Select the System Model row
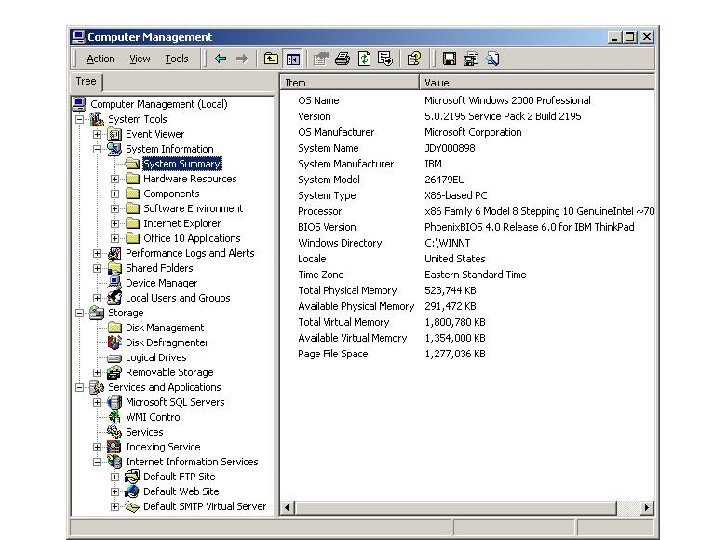This screenshot has width=720, height=540. click(467, 180)
